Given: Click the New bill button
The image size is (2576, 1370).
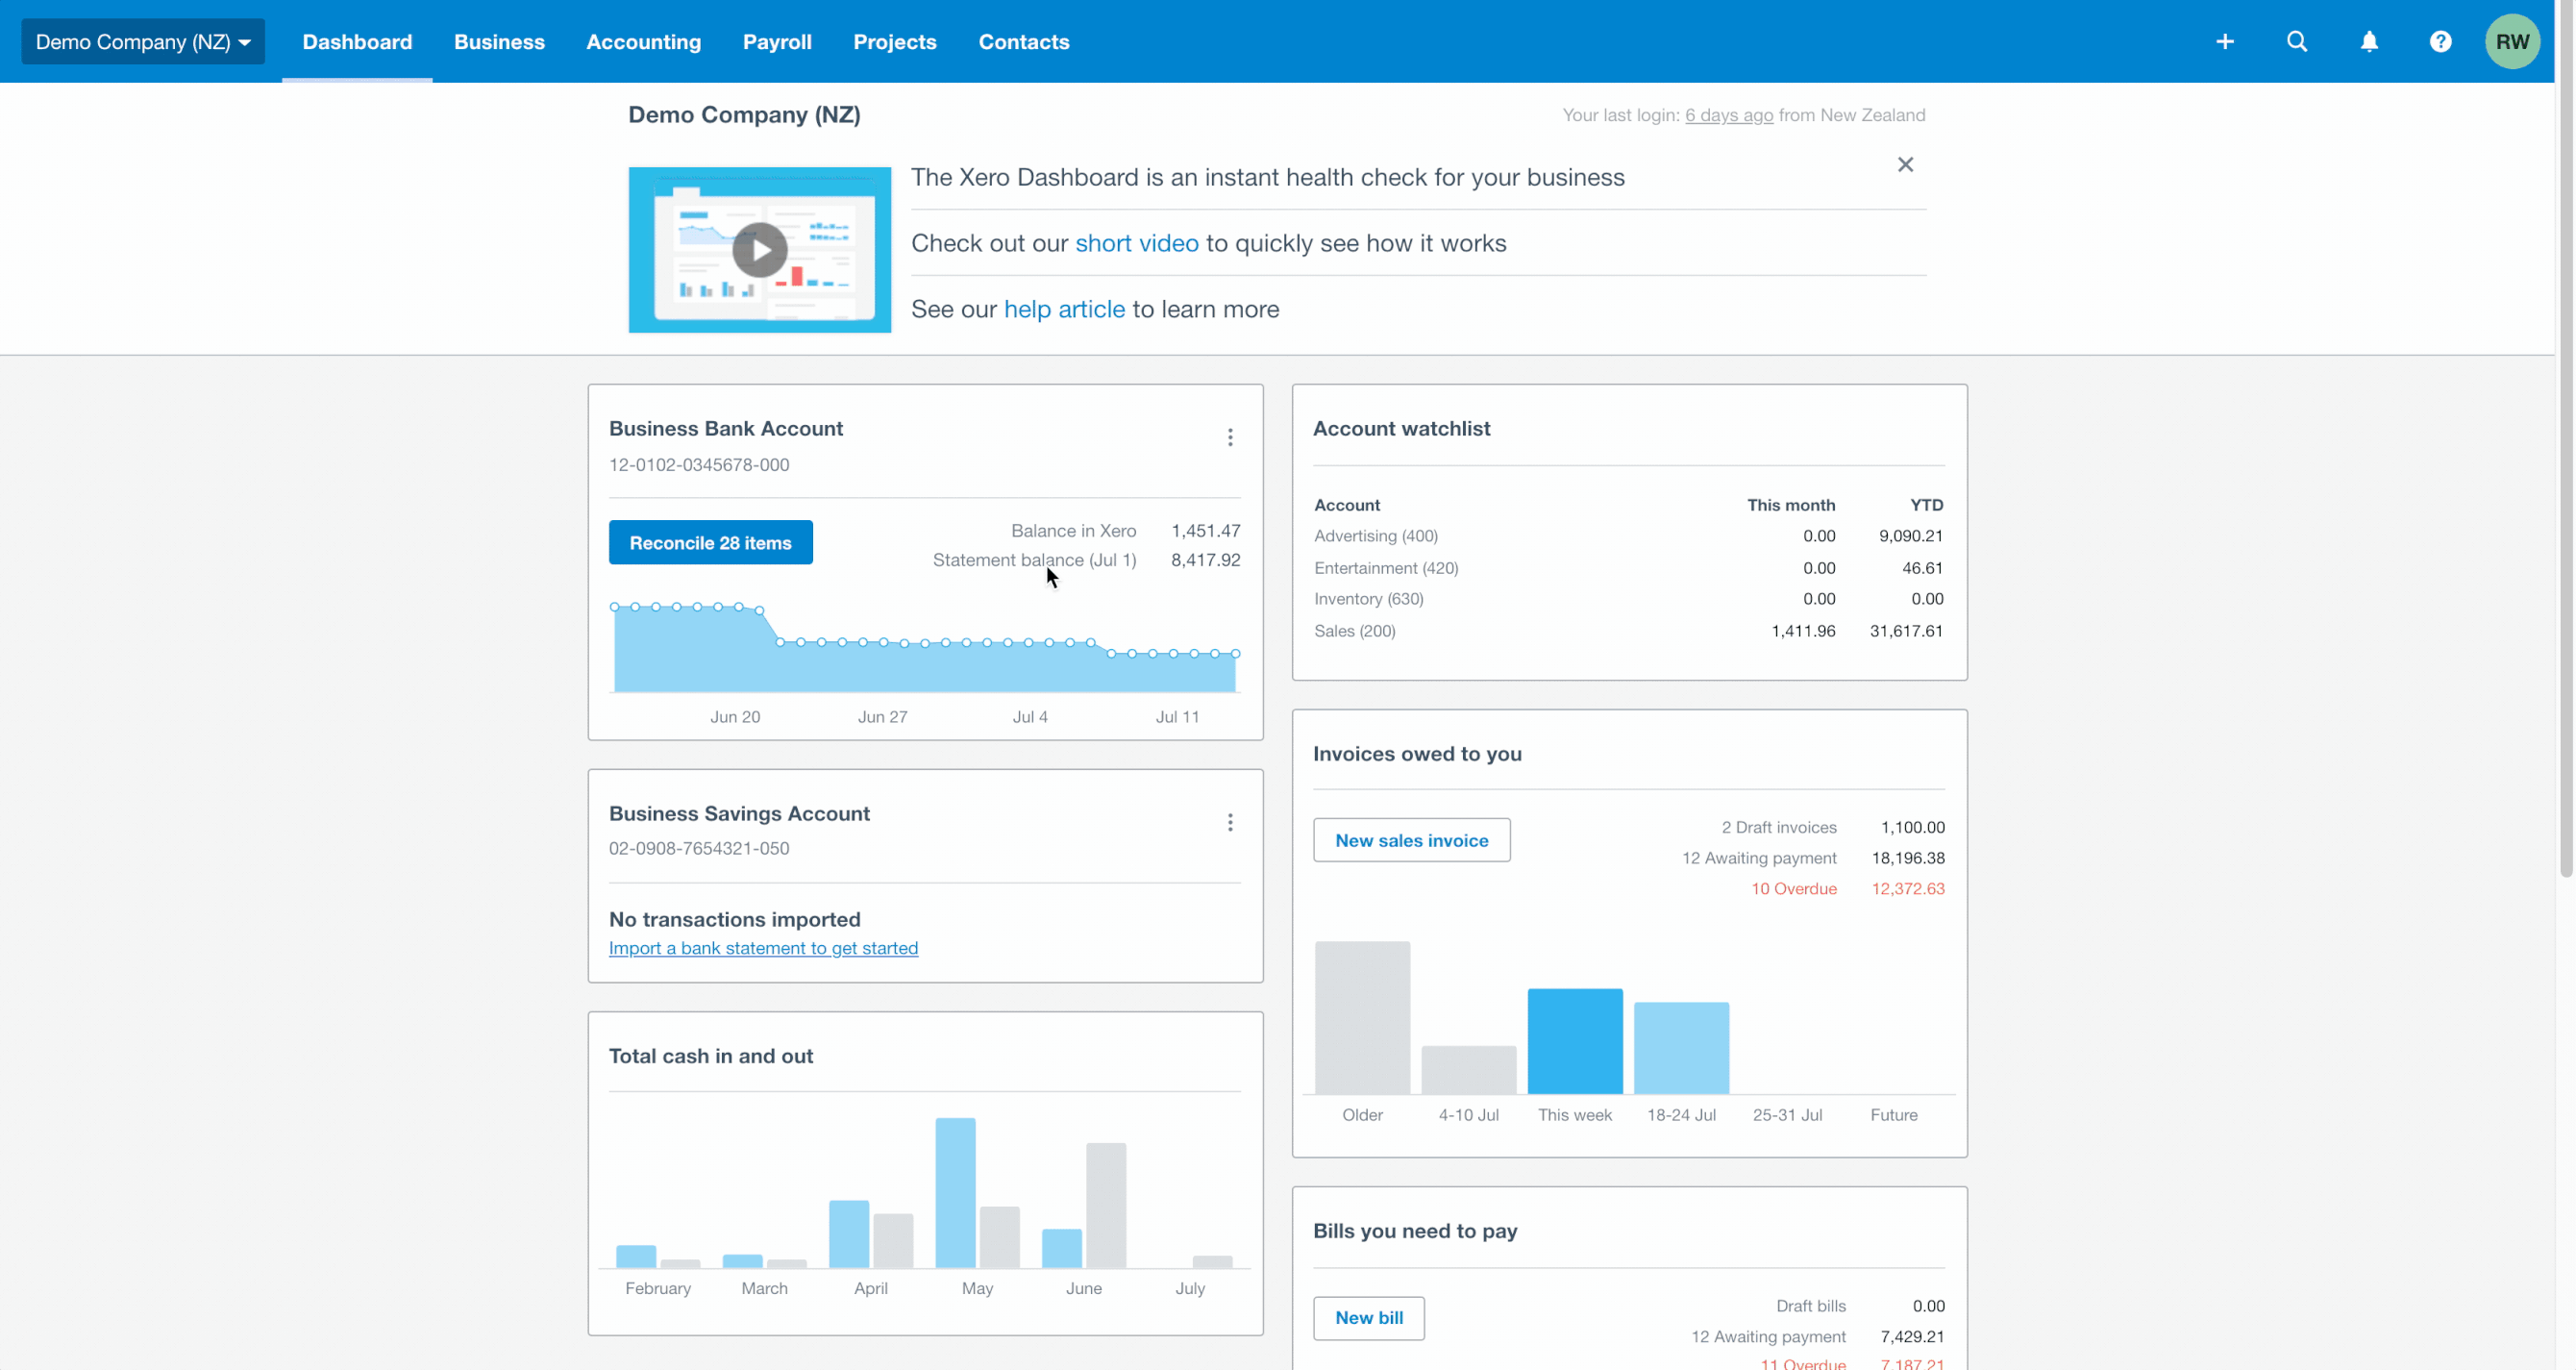Looking at the screenshot, I should 1369,1317.
